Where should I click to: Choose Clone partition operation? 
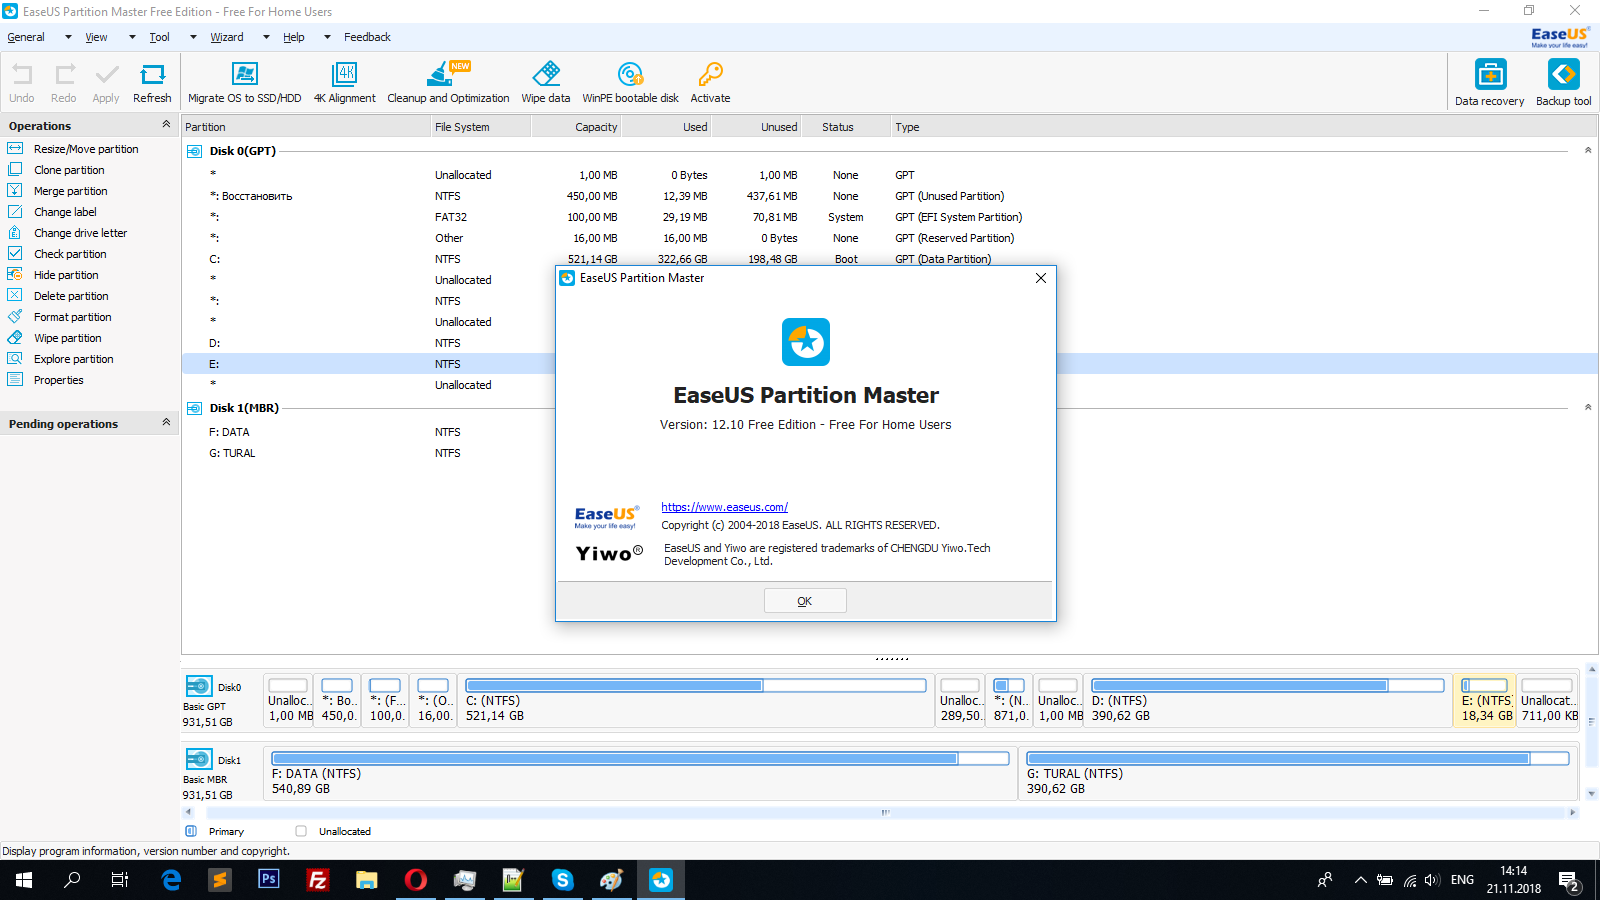point(69,170)
